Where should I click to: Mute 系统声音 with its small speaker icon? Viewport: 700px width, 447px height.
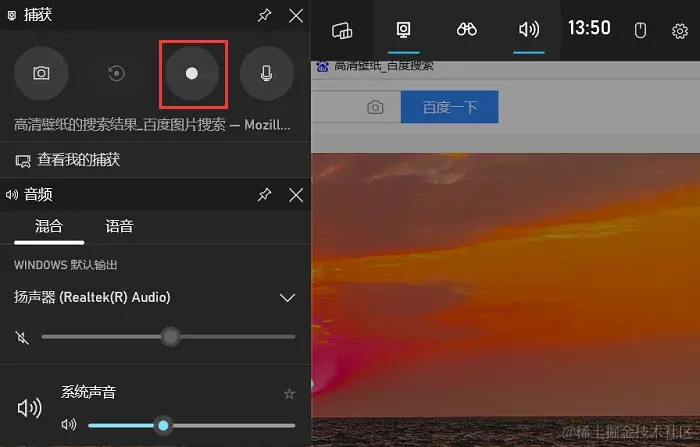[x=69, y=424]
